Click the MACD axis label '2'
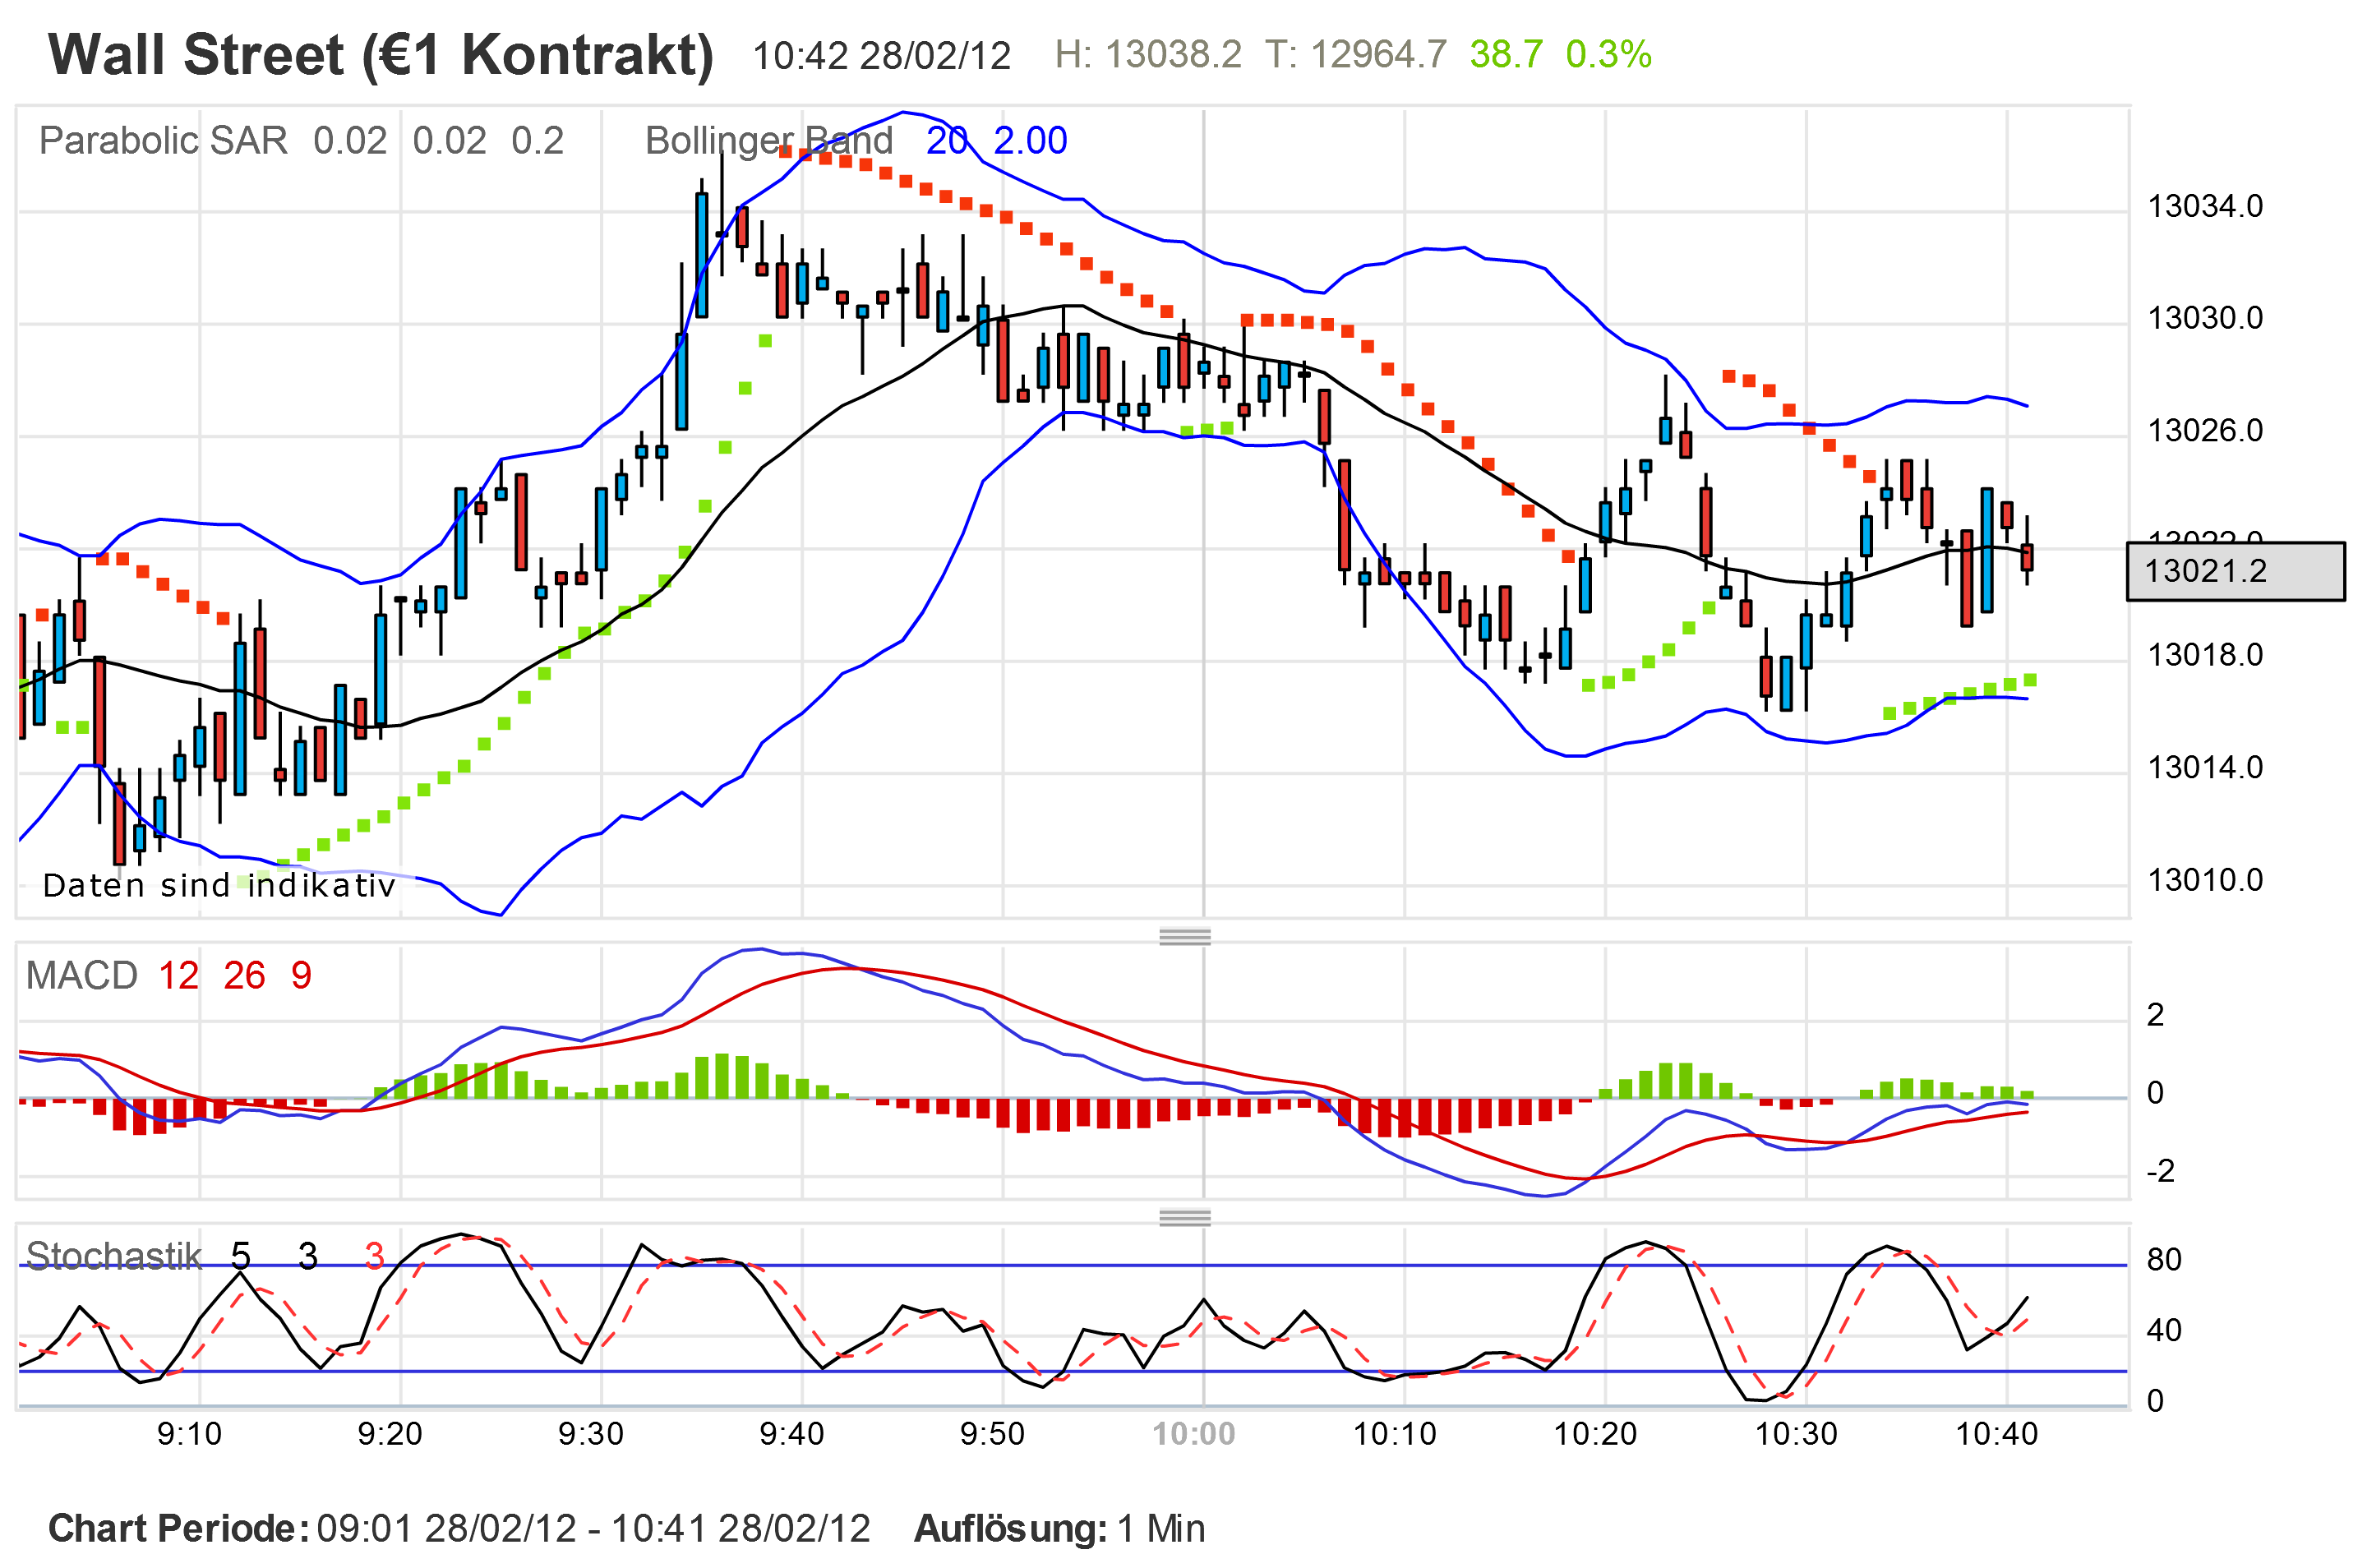The height and width of the screenshot is (1568, 2367). tap(2156, 1016)
